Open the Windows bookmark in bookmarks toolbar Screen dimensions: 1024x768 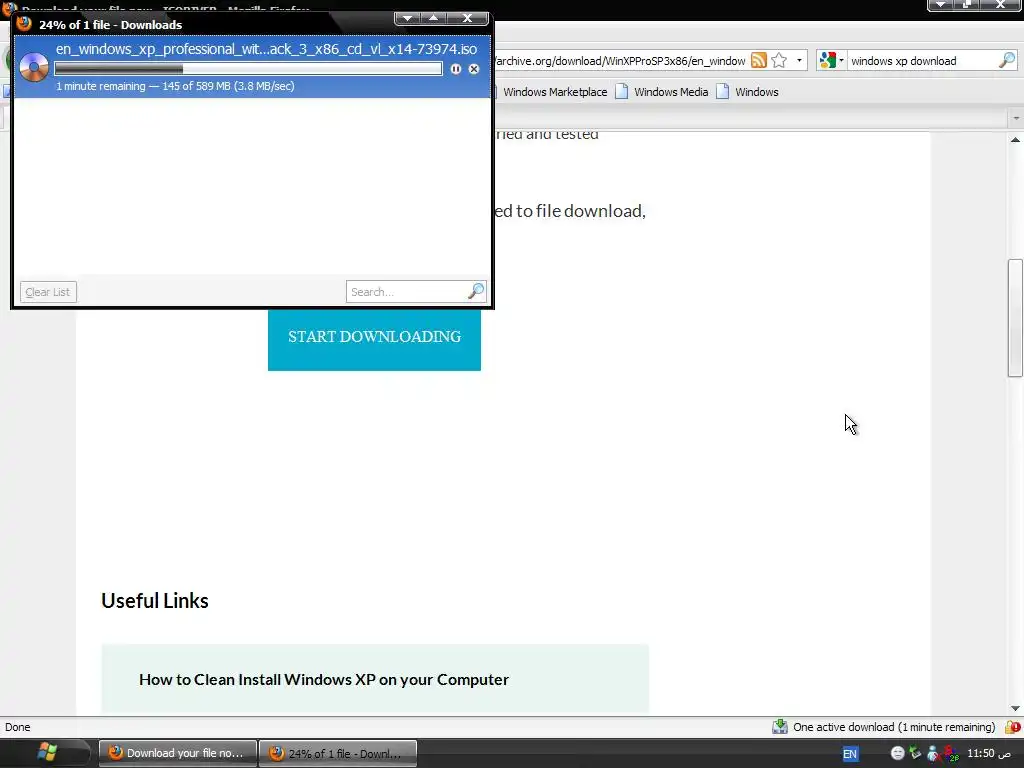tap(748, 92)
